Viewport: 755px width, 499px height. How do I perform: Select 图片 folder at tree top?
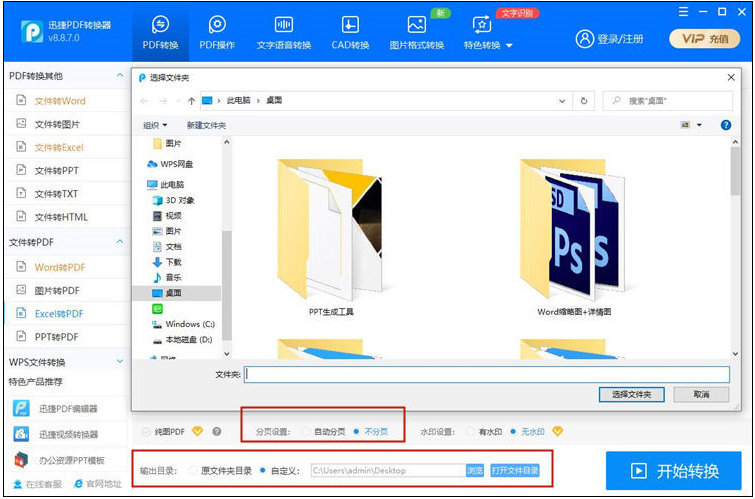coord(167,143)
